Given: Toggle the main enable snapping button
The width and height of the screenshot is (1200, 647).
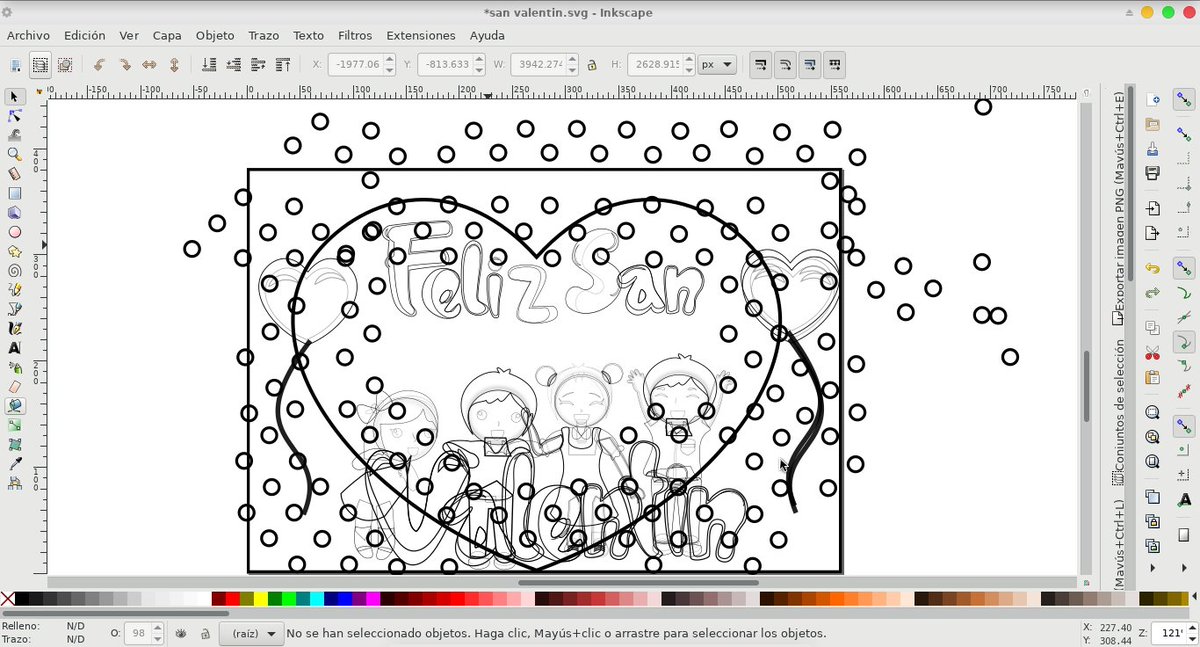Looking at the screenshot, I should (1185, 100).
